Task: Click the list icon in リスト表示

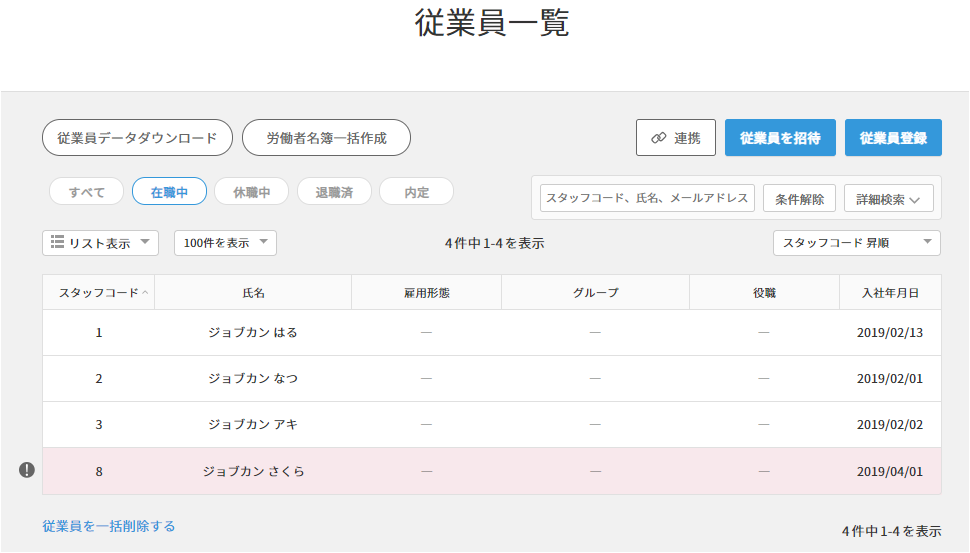Action: (x=58, y=242)
